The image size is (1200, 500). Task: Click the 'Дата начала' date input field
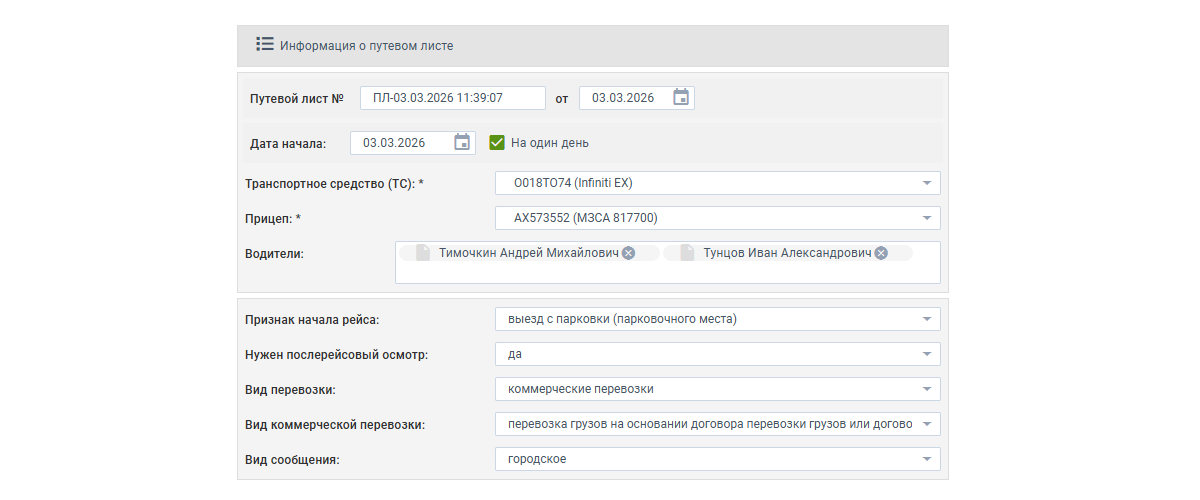tap(396, 143)
